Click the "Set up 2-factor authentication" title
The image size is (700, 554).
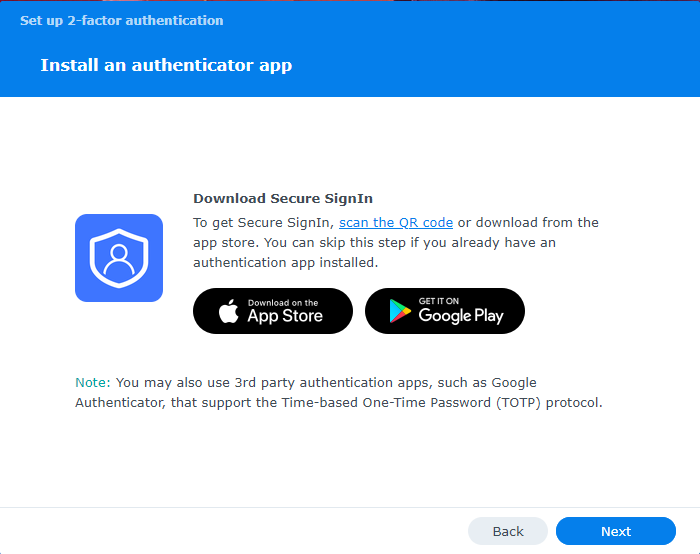pos(122,20)
